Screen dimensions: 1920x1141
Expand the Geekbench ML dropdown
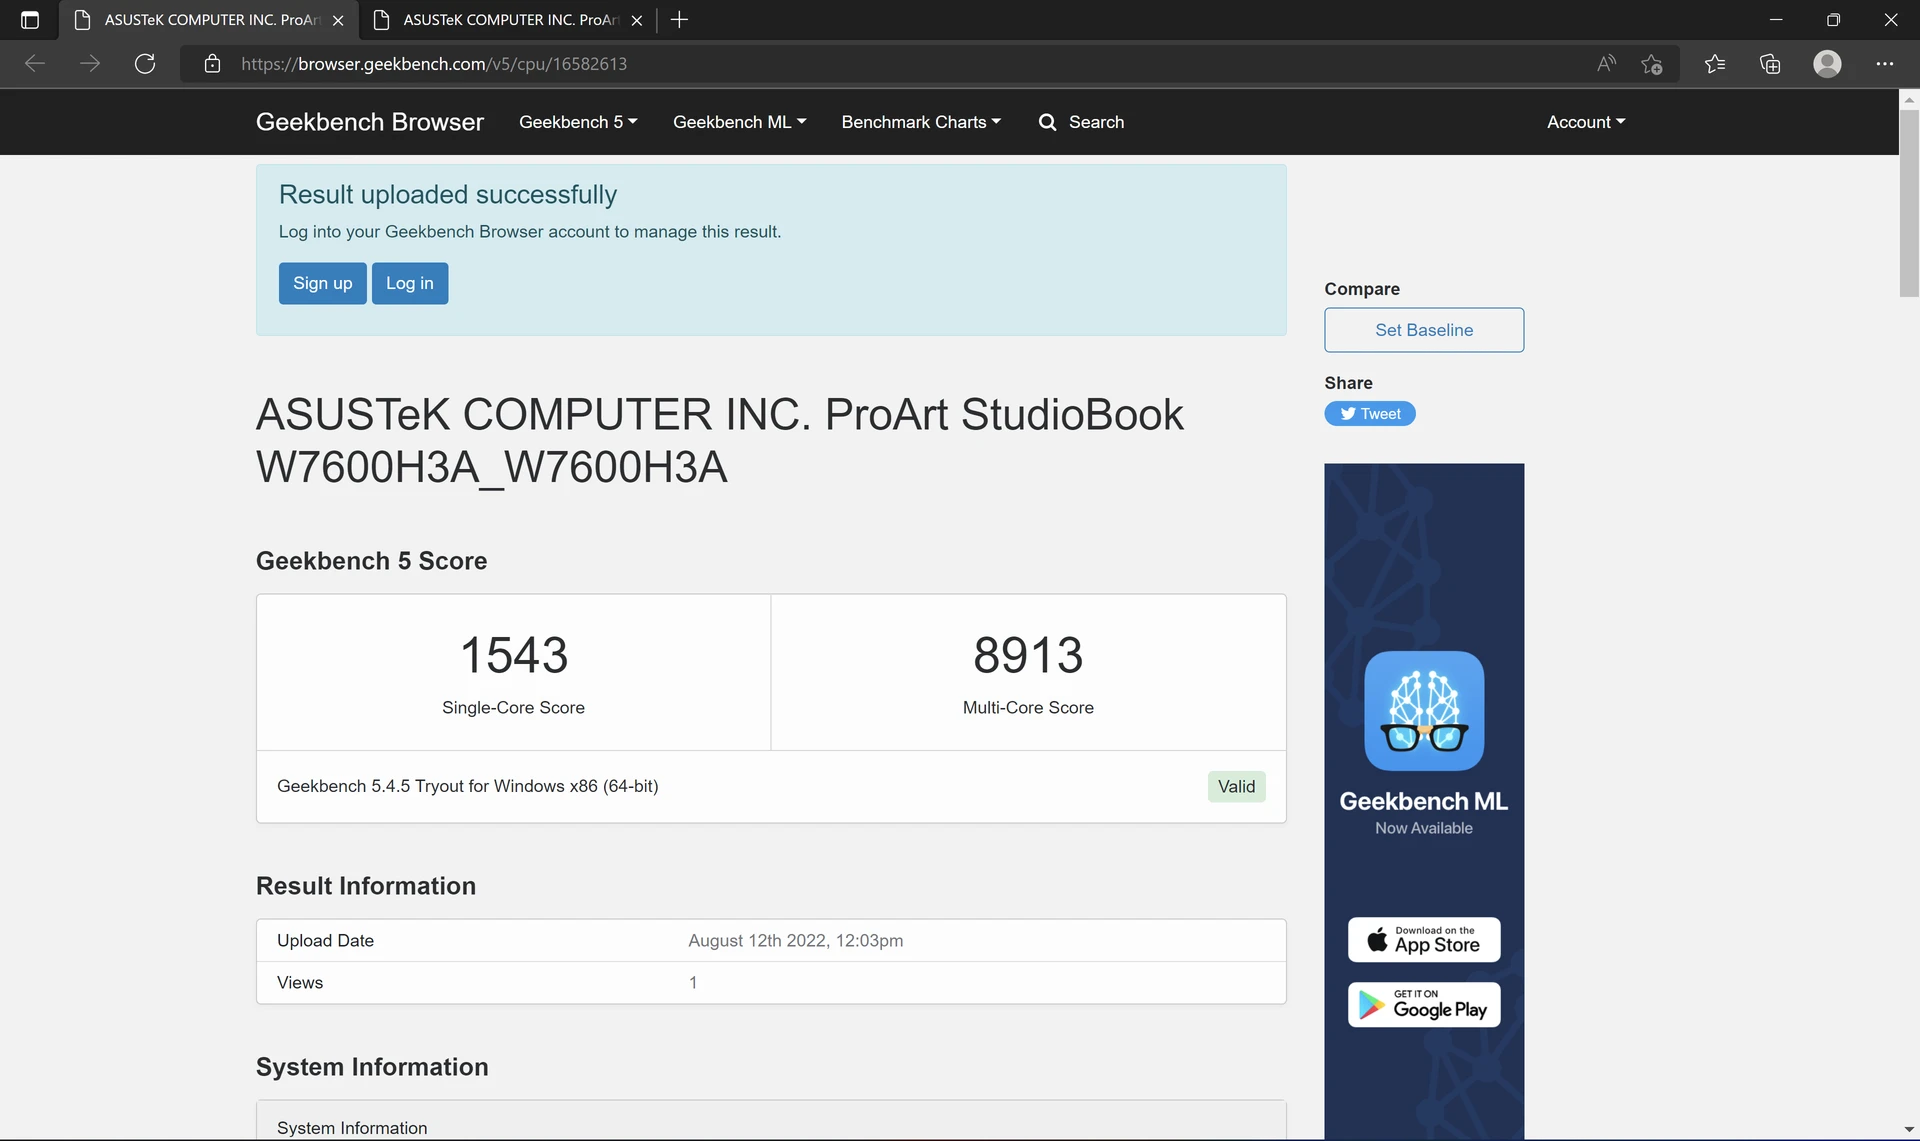click(739, 122)
